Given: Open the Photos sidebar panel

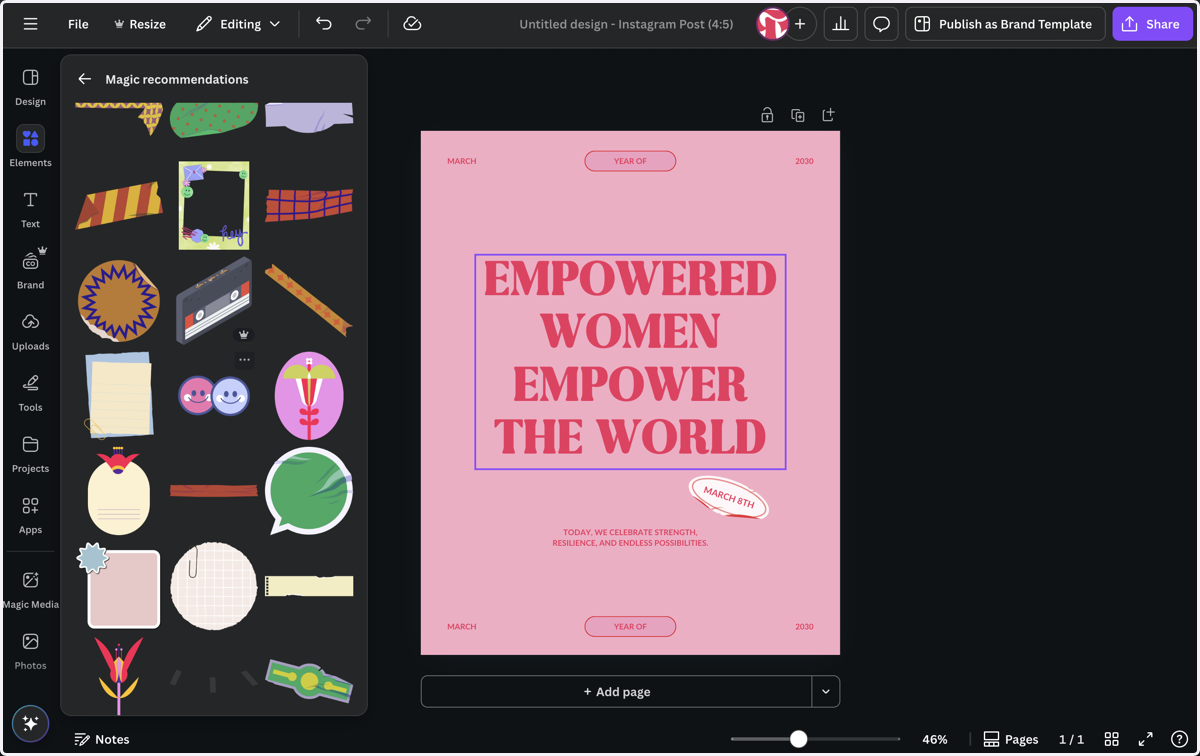Looking at the screenshot, I should click(x=30, y=650).
